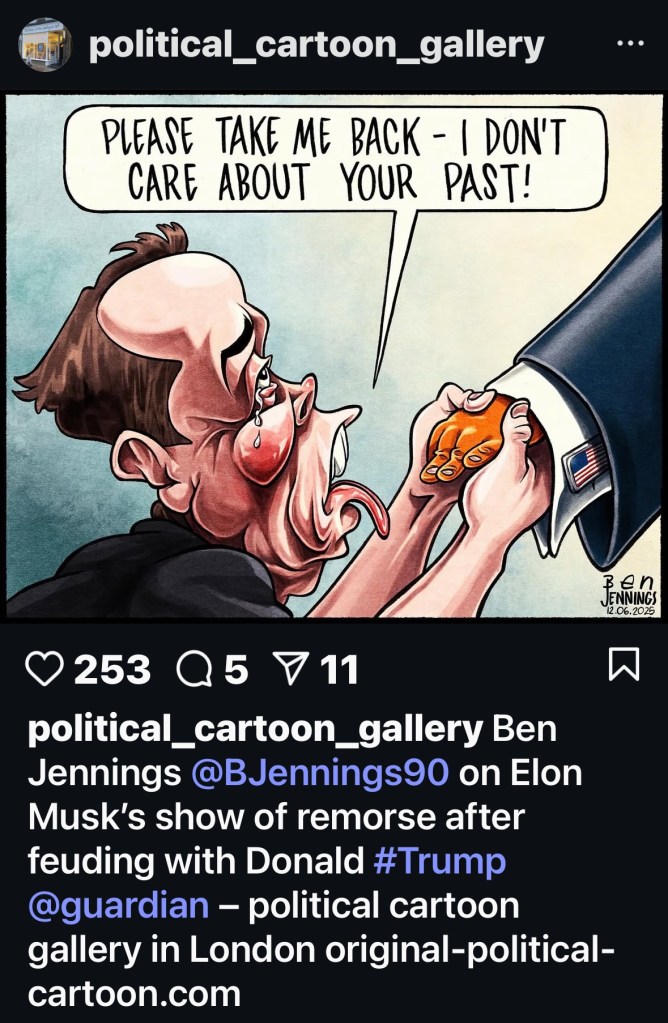Click the speech bubble text in cartoon
This screenshot has height=1023, width=668.
tap(336, 161)
